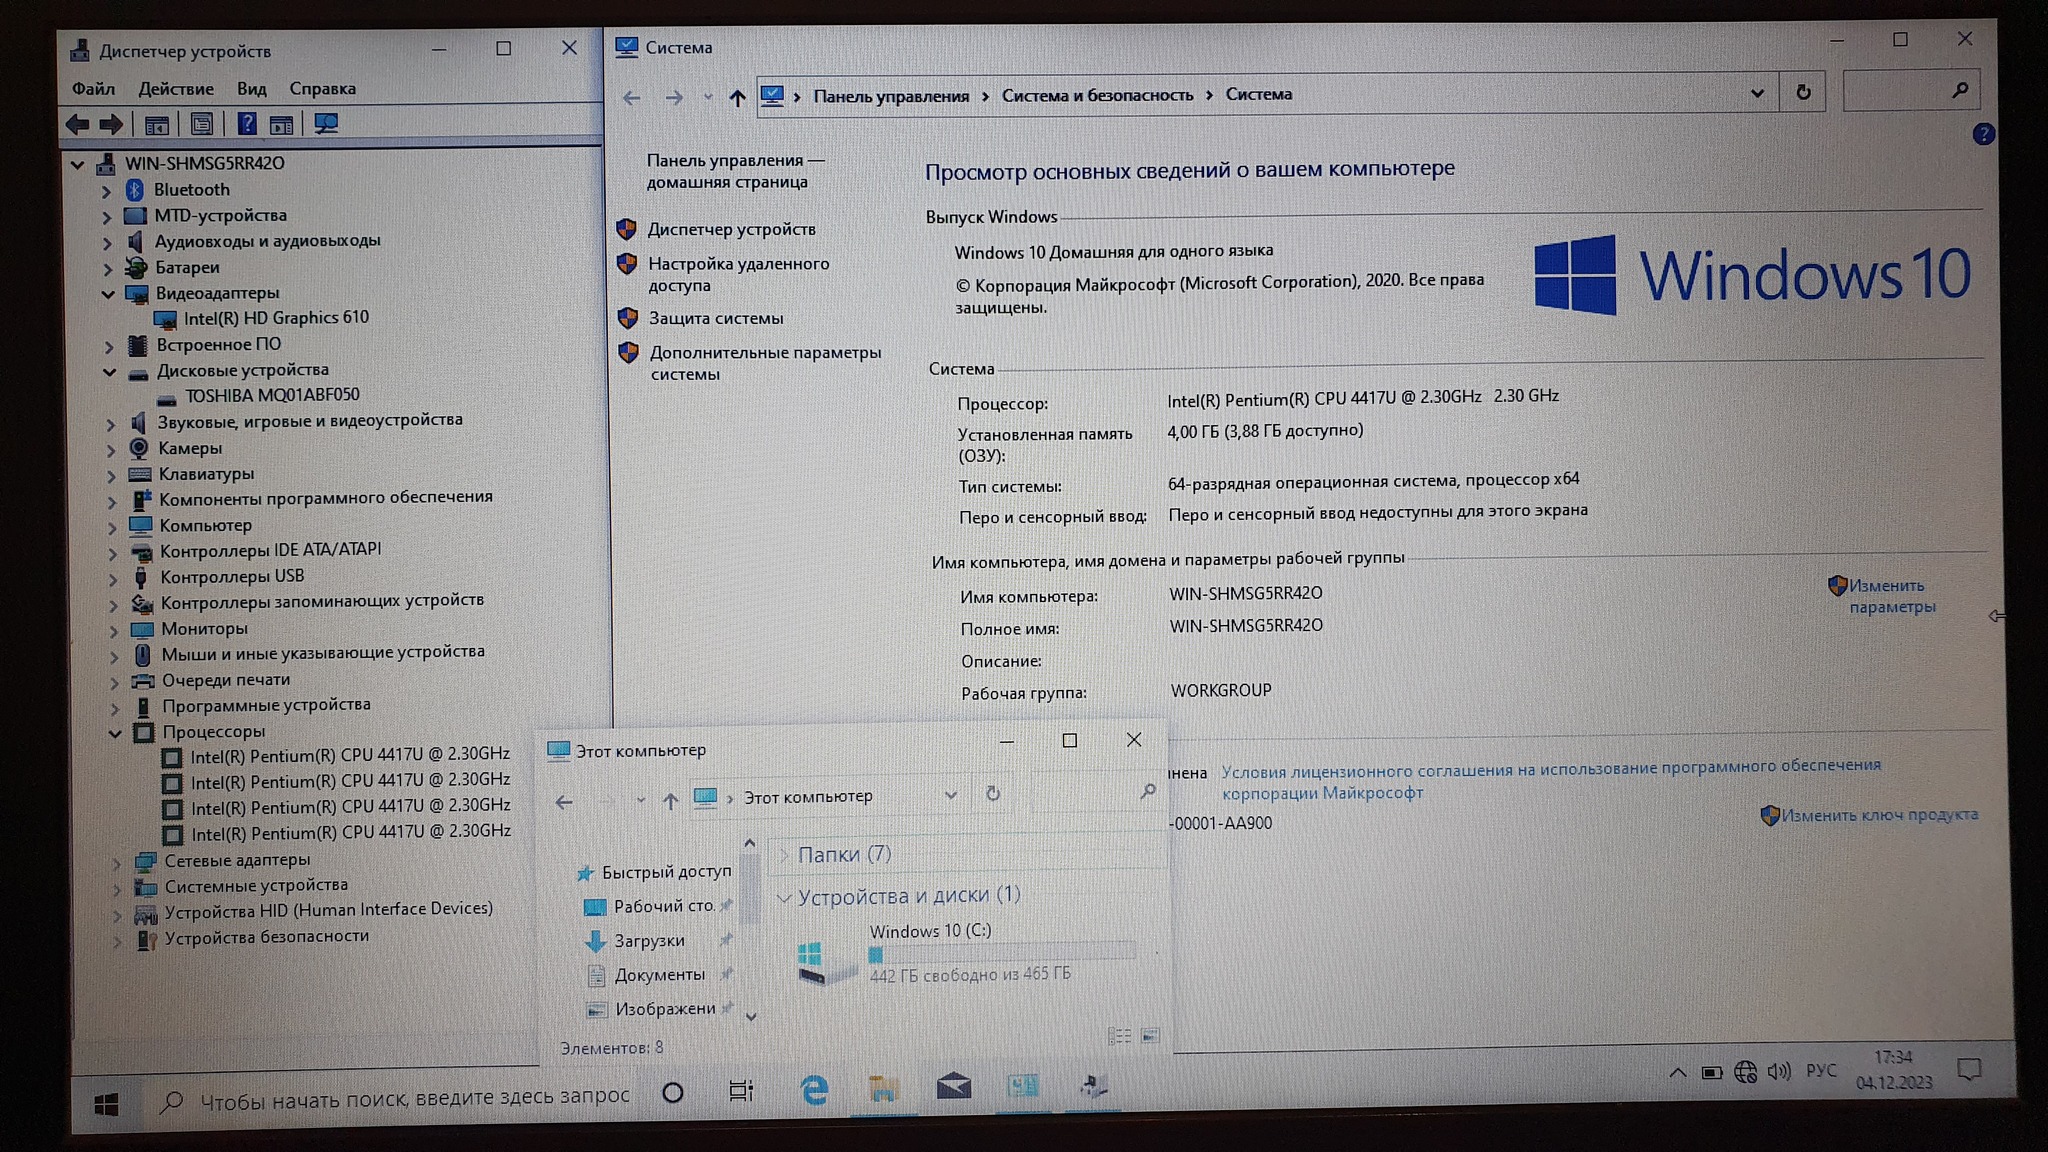Open Microsoft Edge from the taskbar
2048x1152 pixels.
click(x=815, y=1089)
